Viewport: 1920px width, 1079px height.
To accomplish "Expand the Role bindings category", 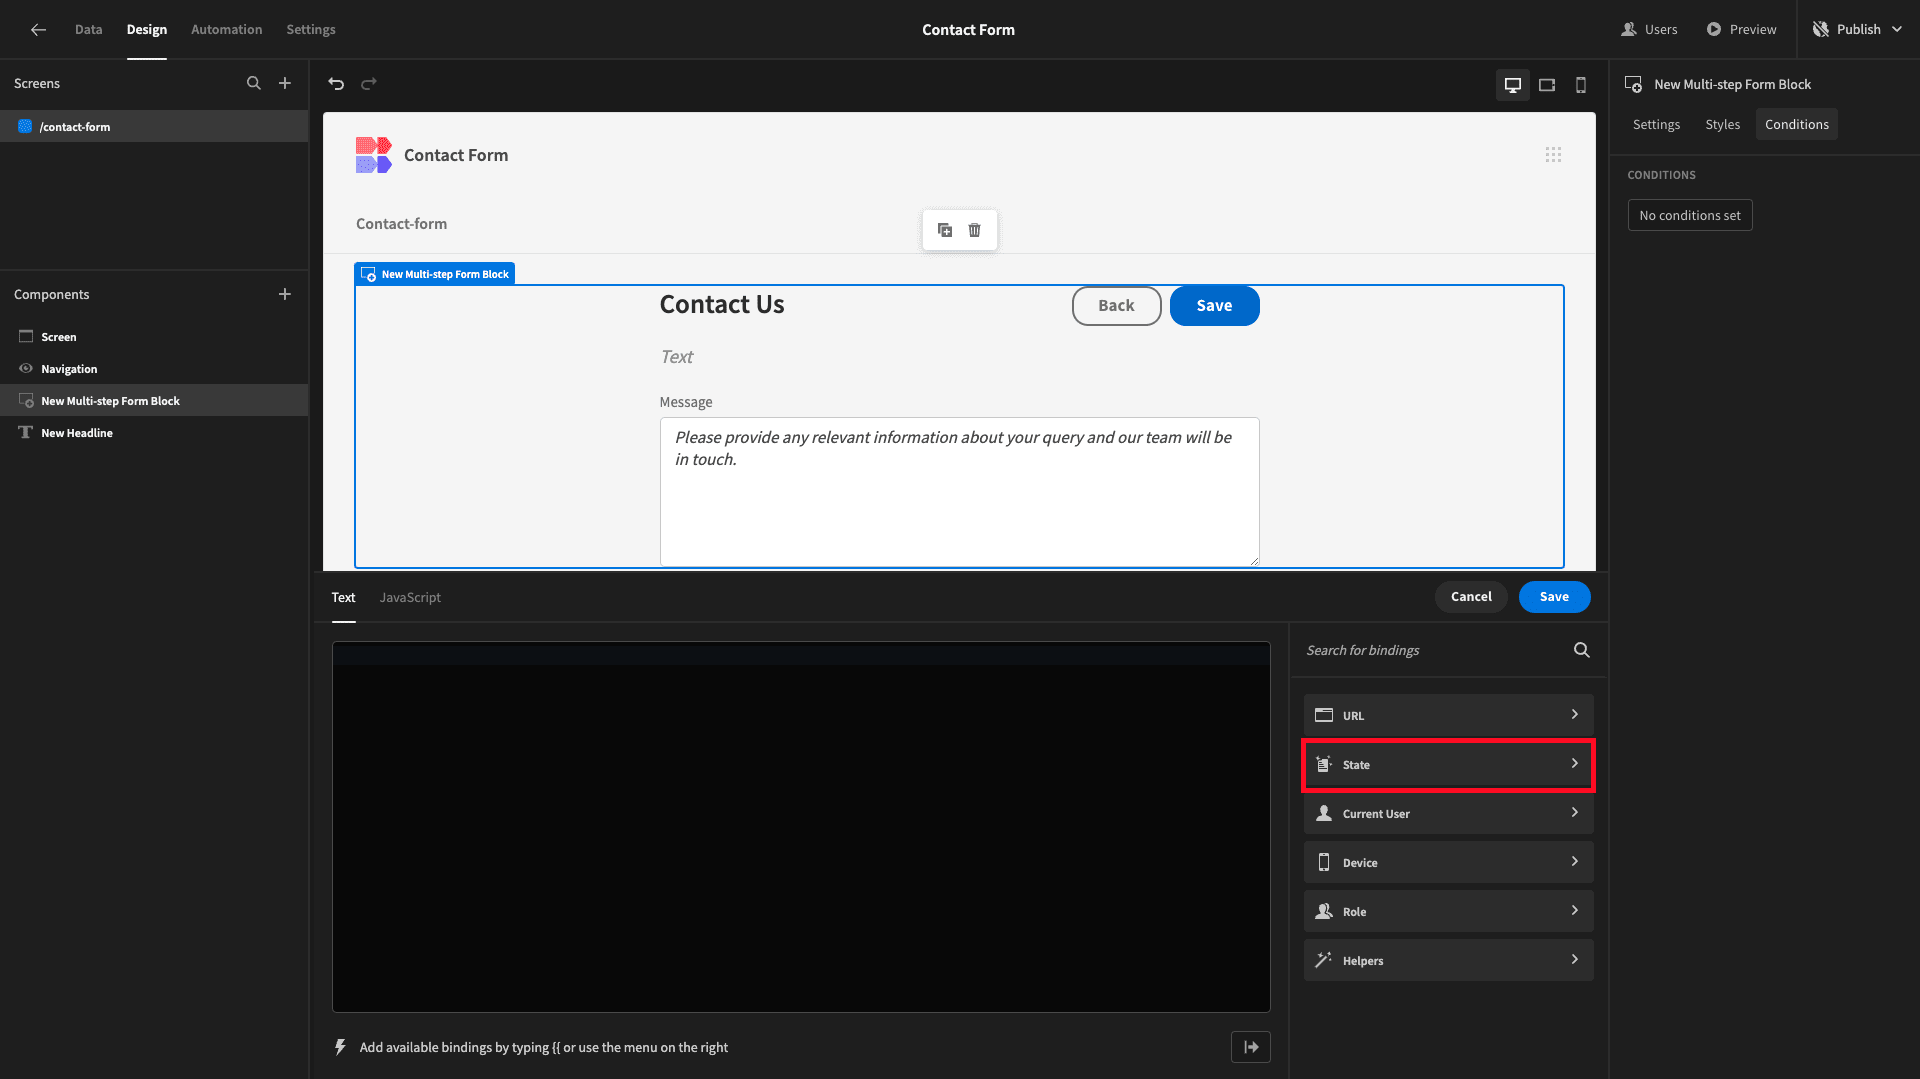I will (1448, 911).
